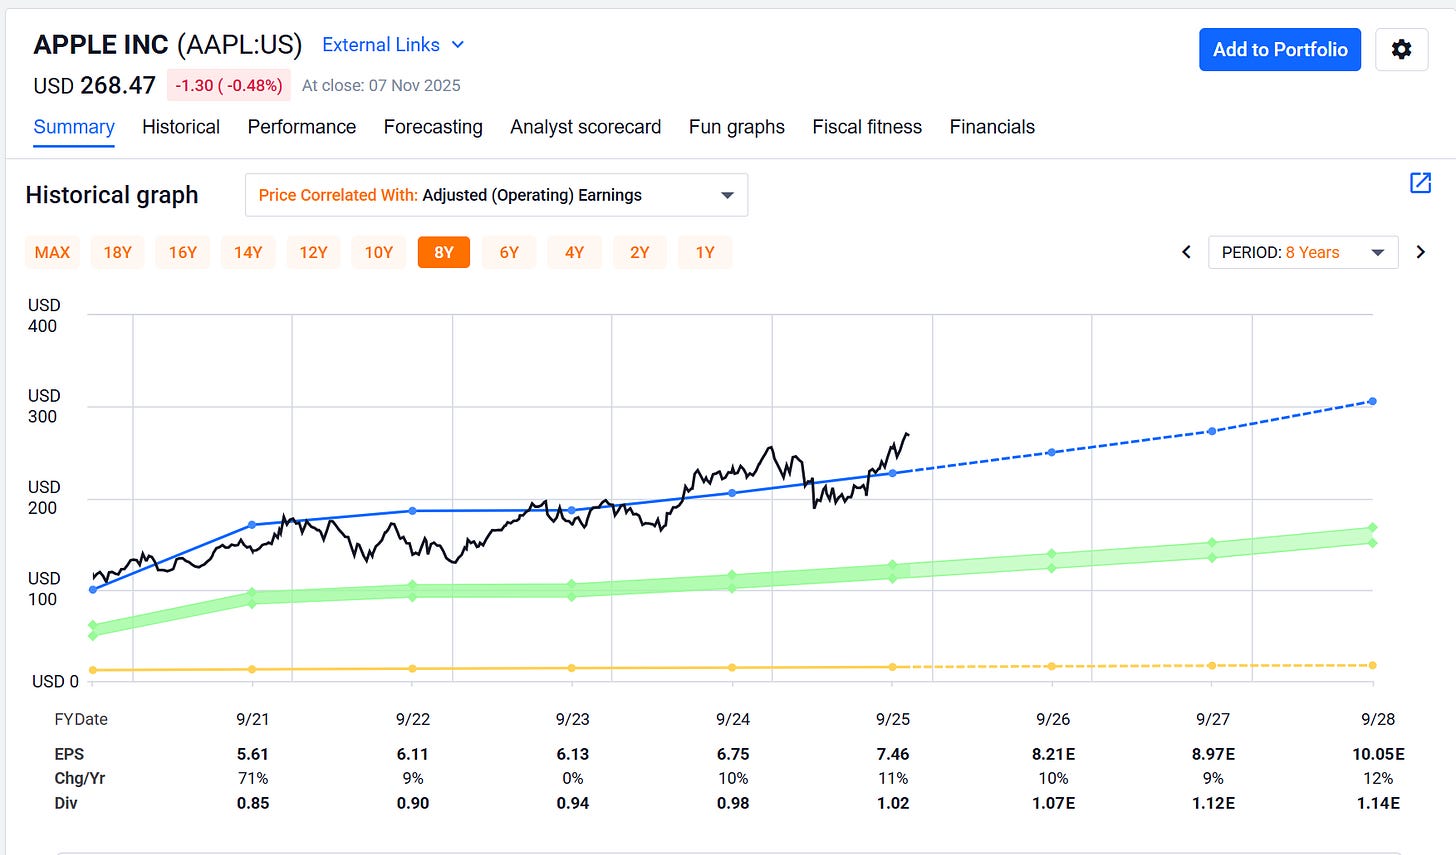Click the 9/25 FY date label

(893, 719)
